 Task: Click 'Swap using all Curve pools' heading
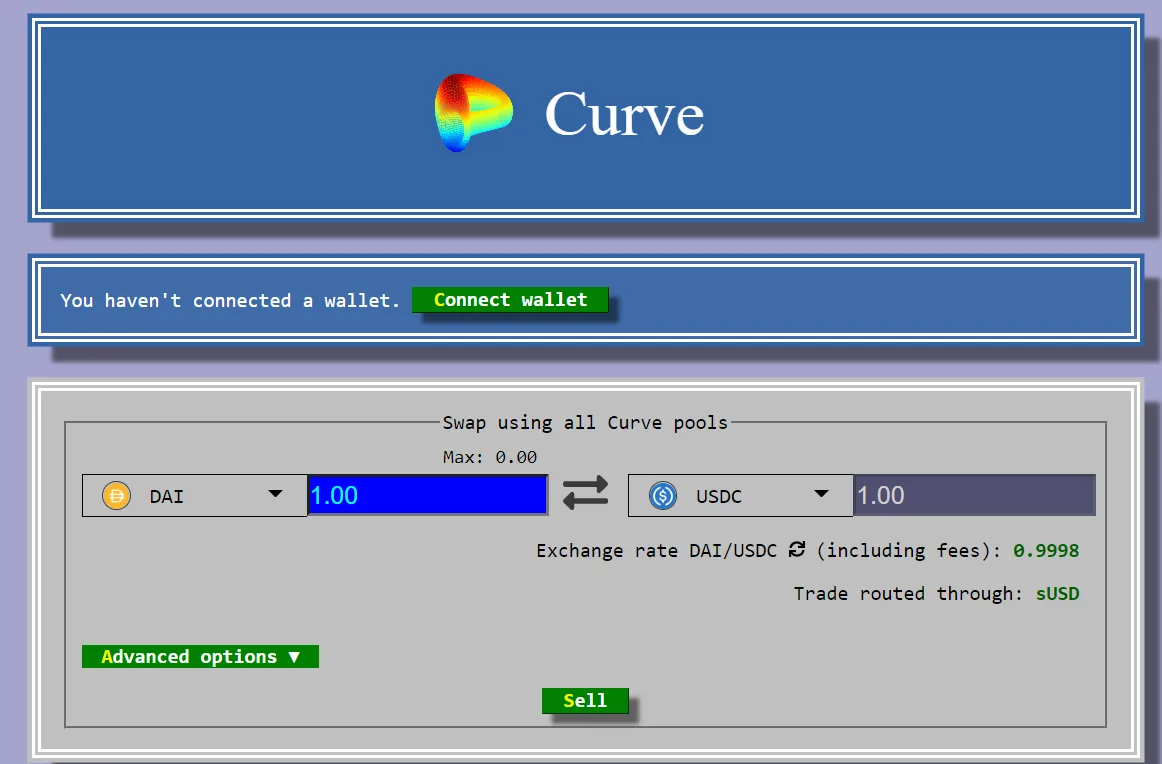click(585, 422)
